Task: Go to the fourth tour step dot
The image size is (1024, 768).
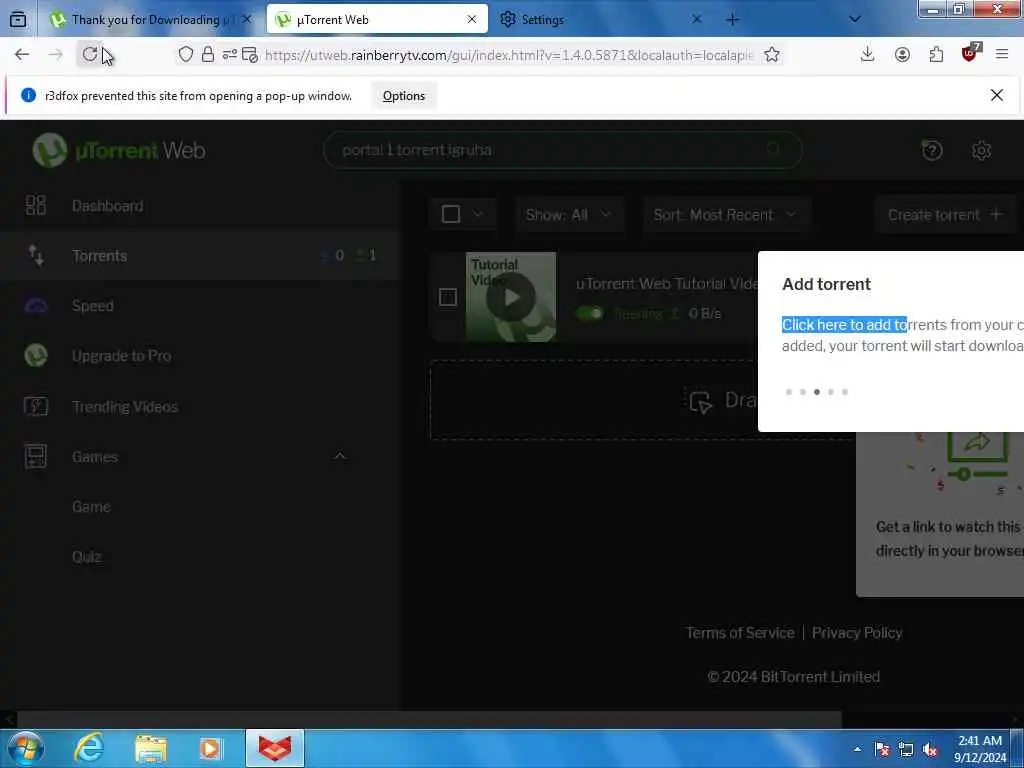Action: coord(831,392)
